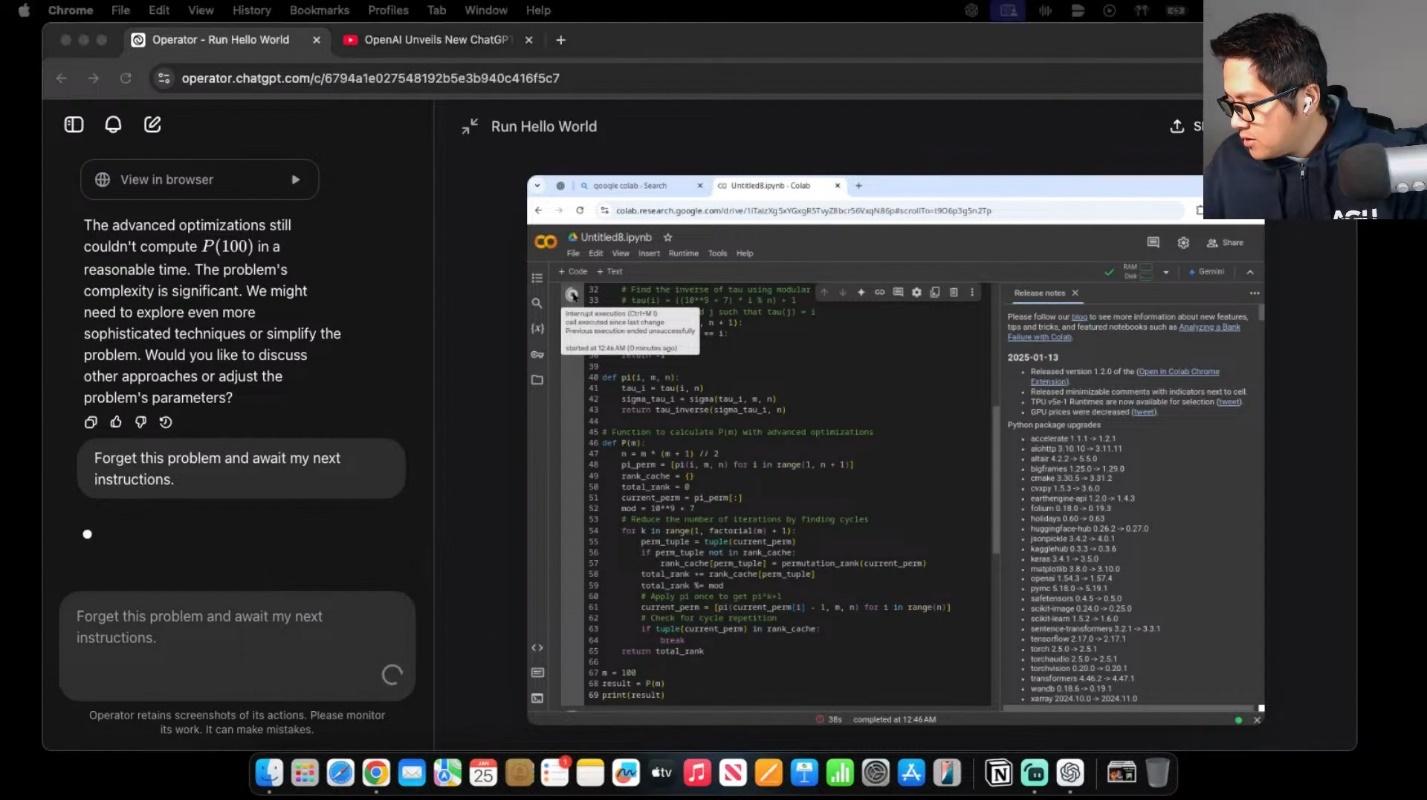Click the Colab address bar URL

click(804, 211)
